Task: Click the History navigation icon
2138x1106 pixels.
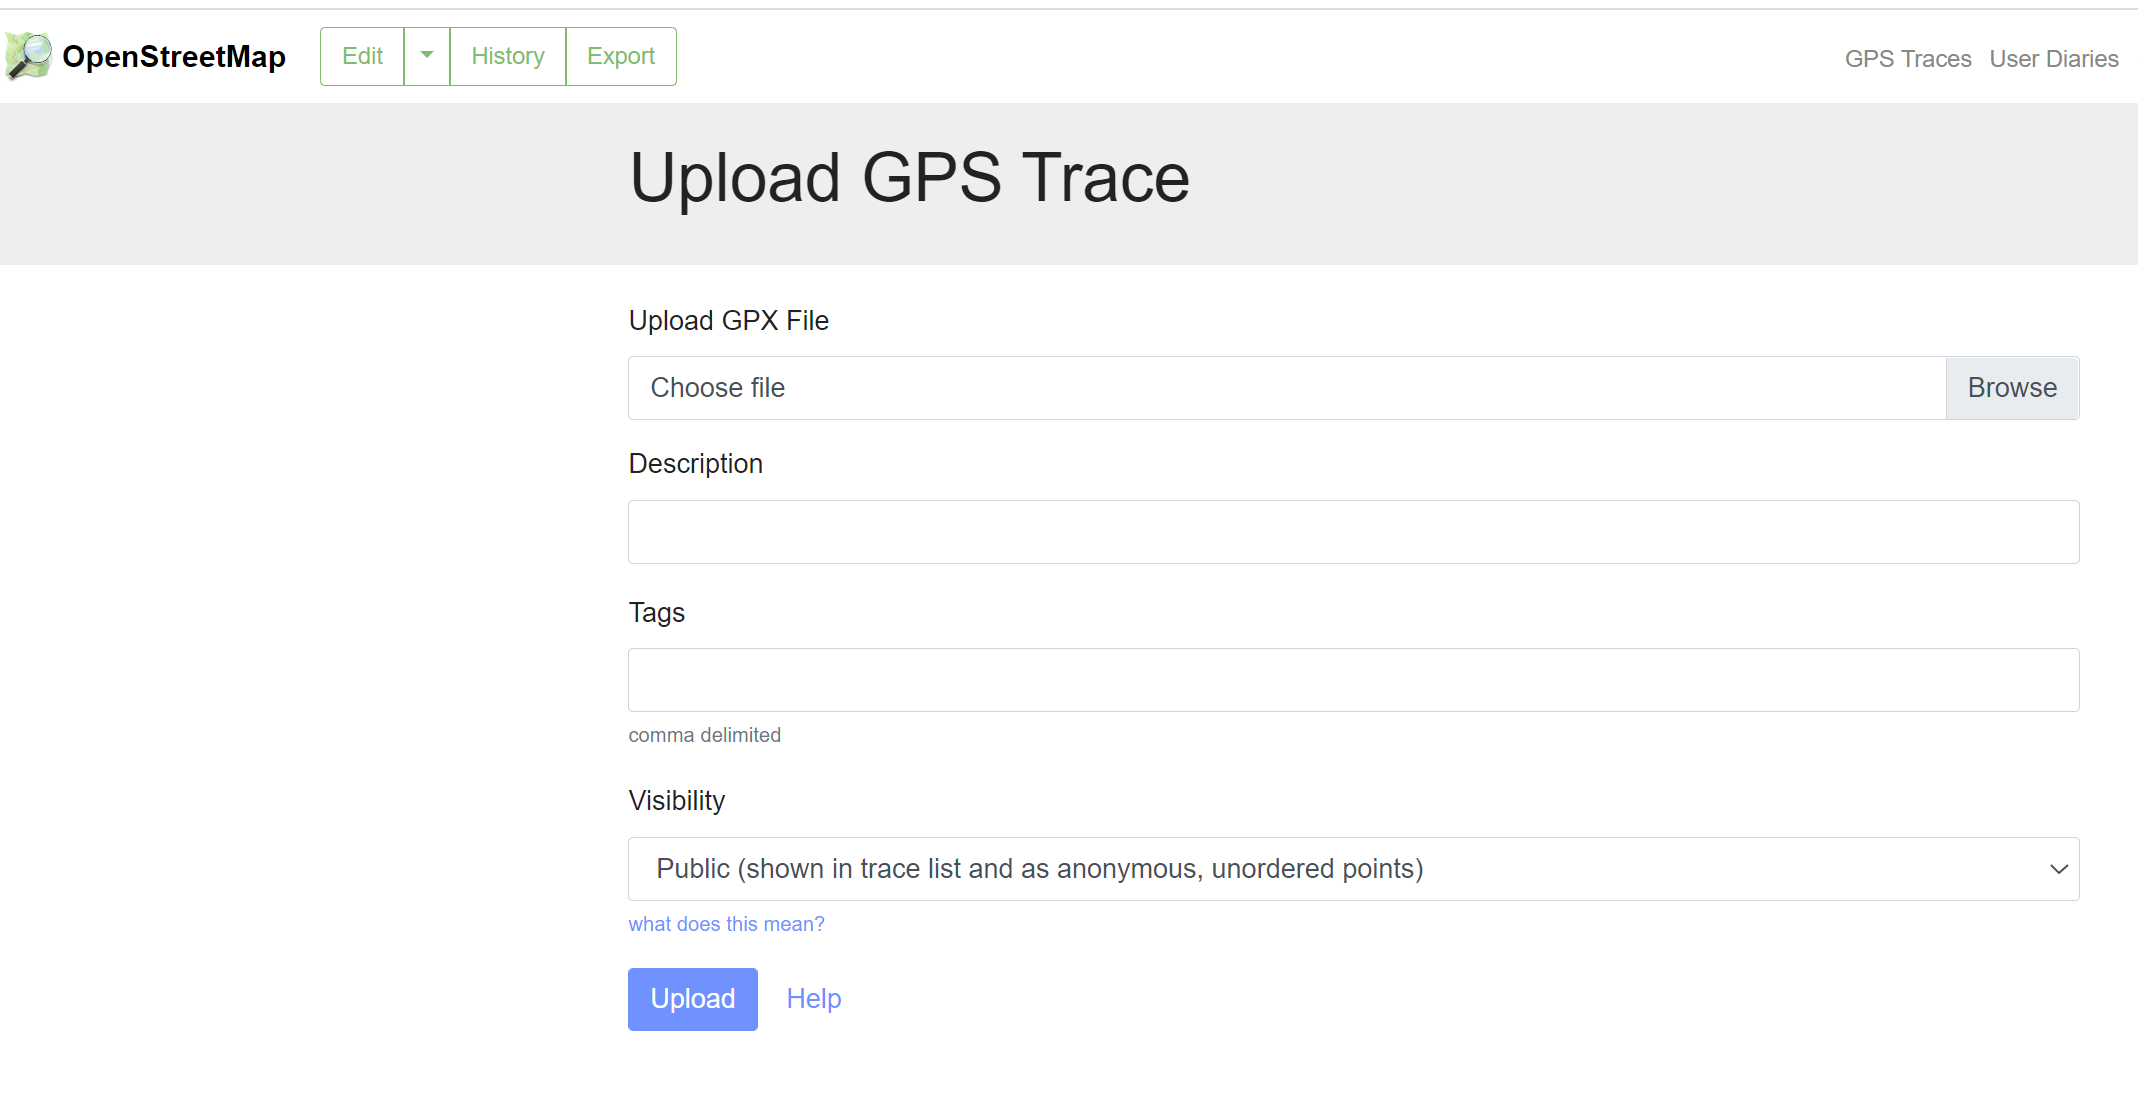Action: (508, 58)
